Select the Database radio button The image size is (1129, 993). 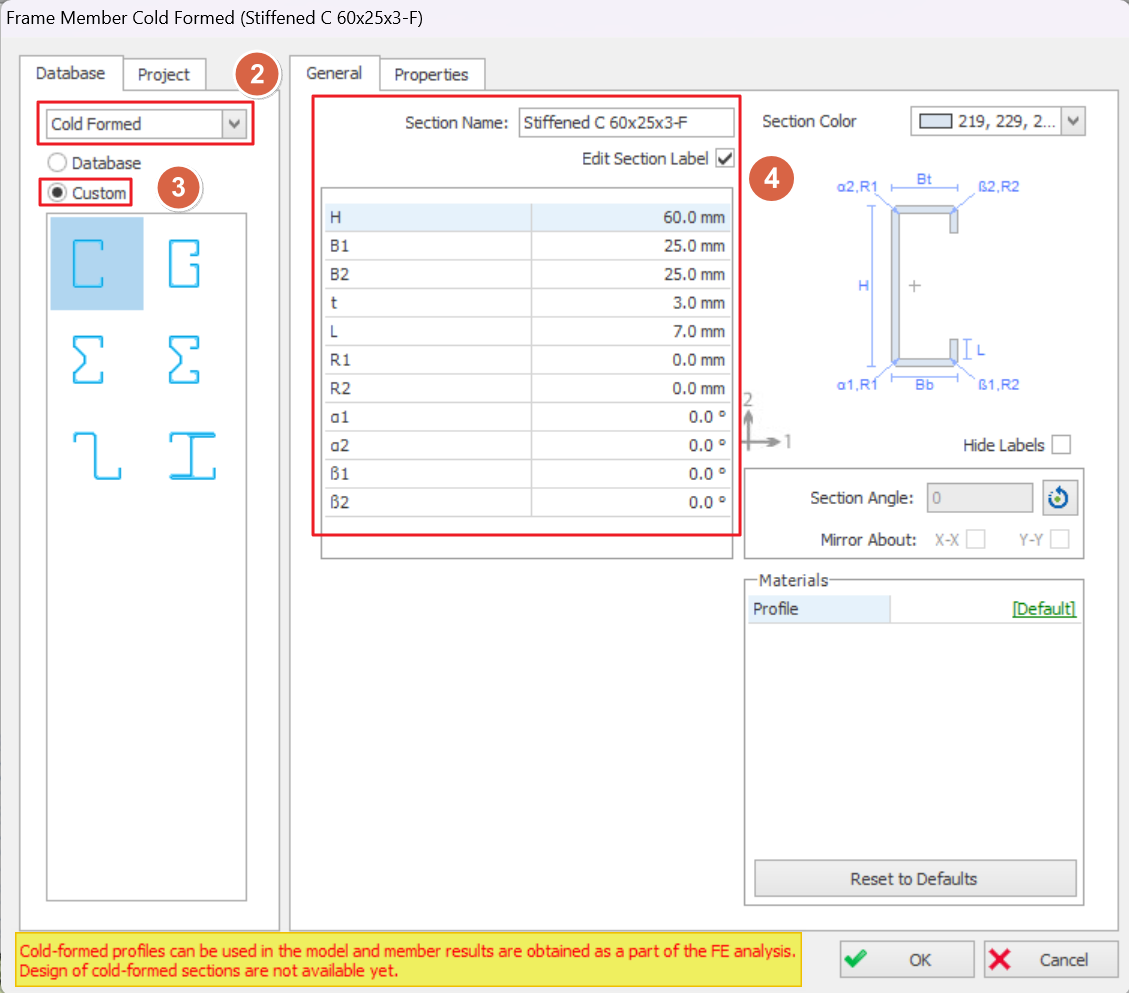click(x=59, y=163)
